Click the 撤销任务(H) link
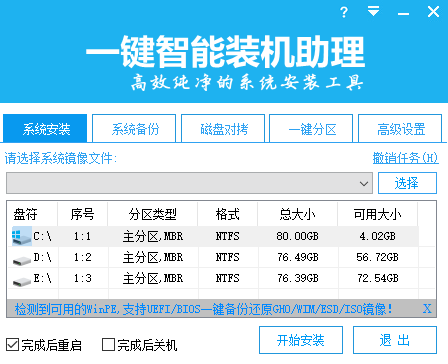The height and width of the screenshot is (364, 448). (405, 158)
